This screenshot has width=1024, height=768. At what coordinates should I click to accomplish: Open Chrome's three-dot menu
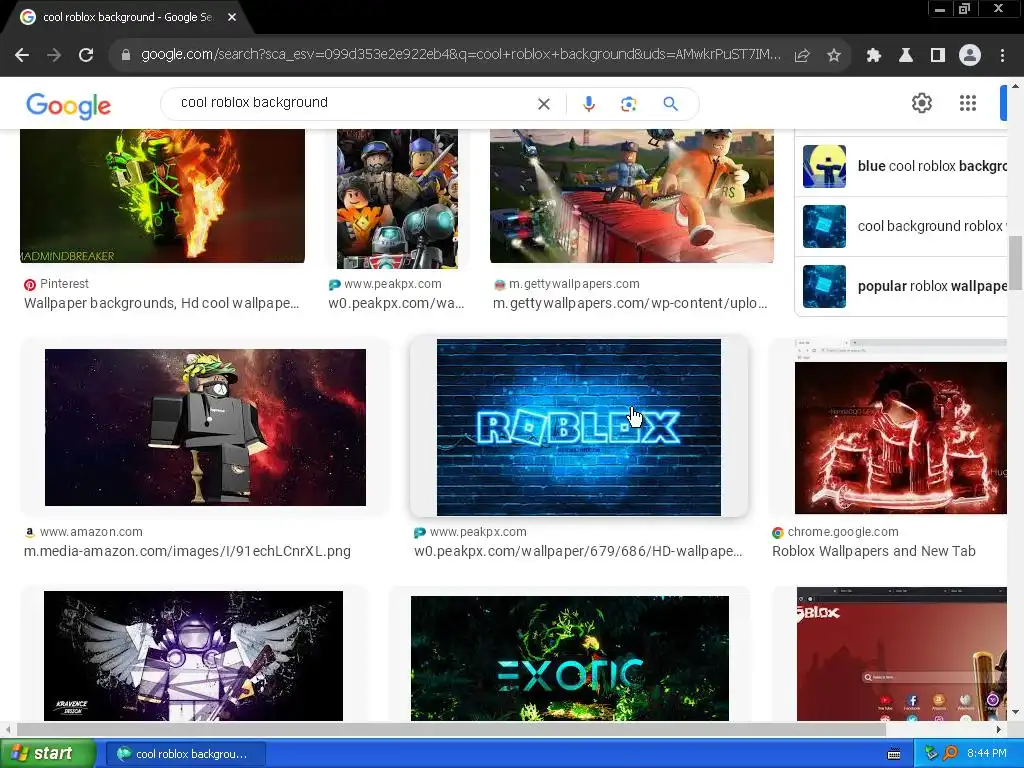pyautogui.click(x=1002, y=56)
